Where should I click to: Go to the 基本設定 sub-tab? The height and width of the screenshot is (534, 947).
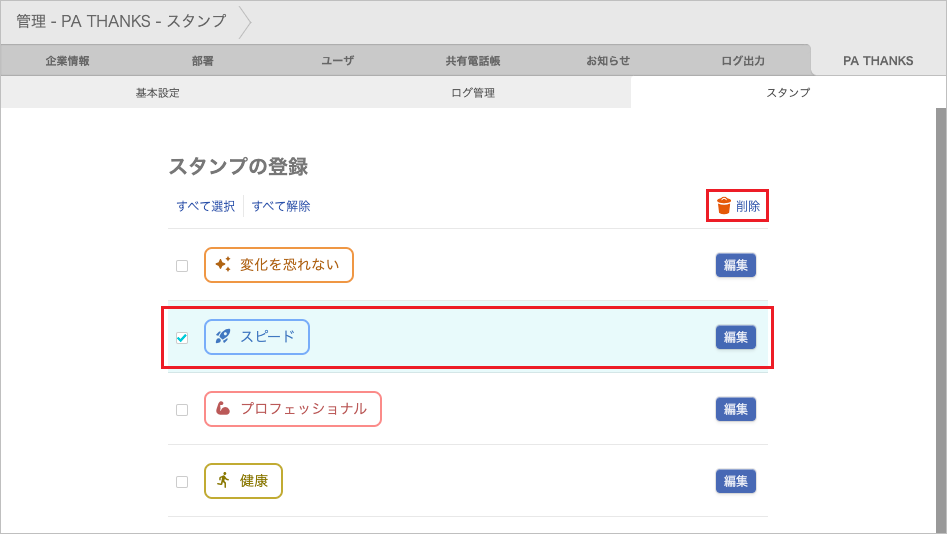158,92
